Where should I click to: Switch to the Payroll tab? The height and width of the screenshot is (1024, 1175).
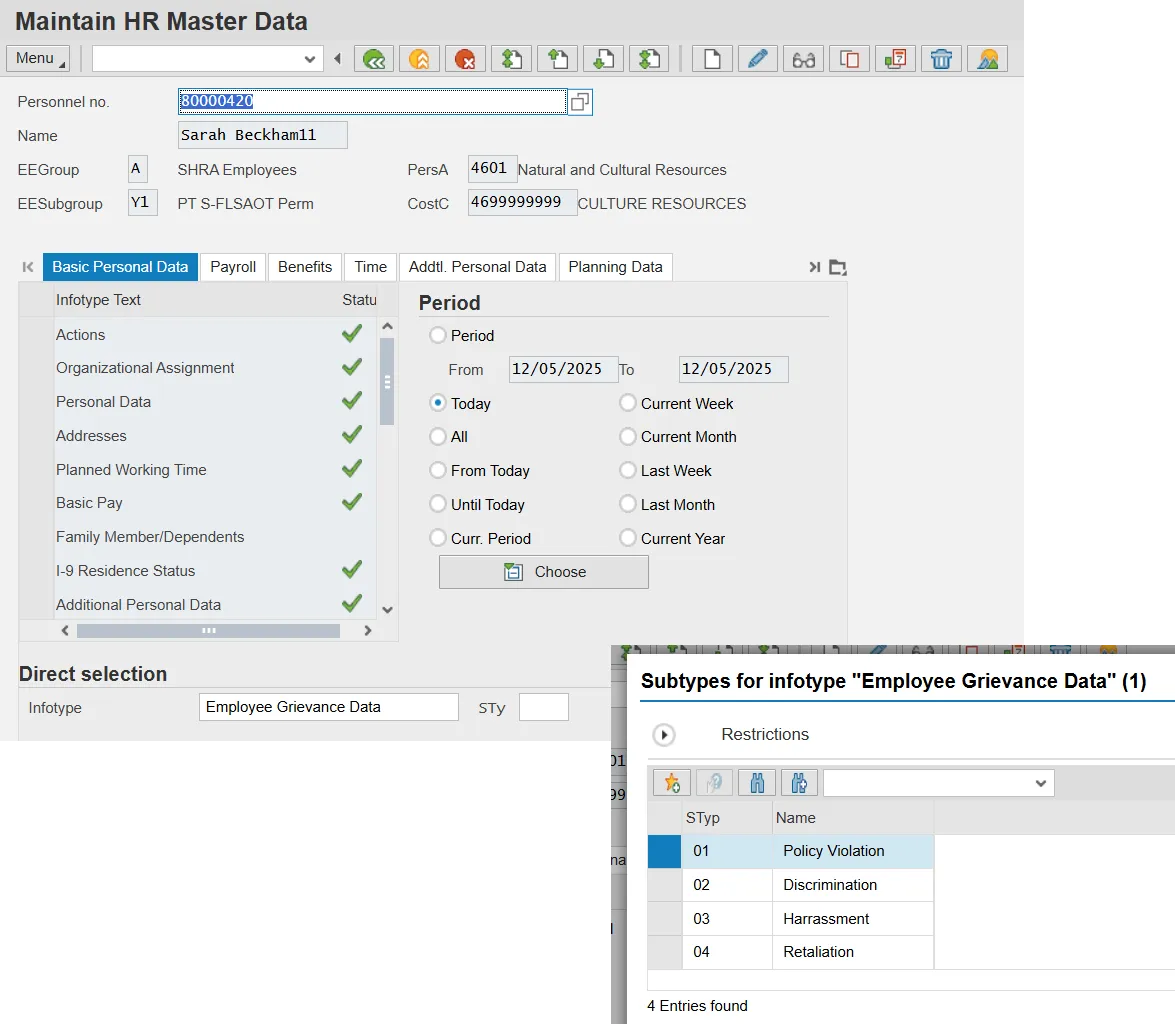(233, 267)
